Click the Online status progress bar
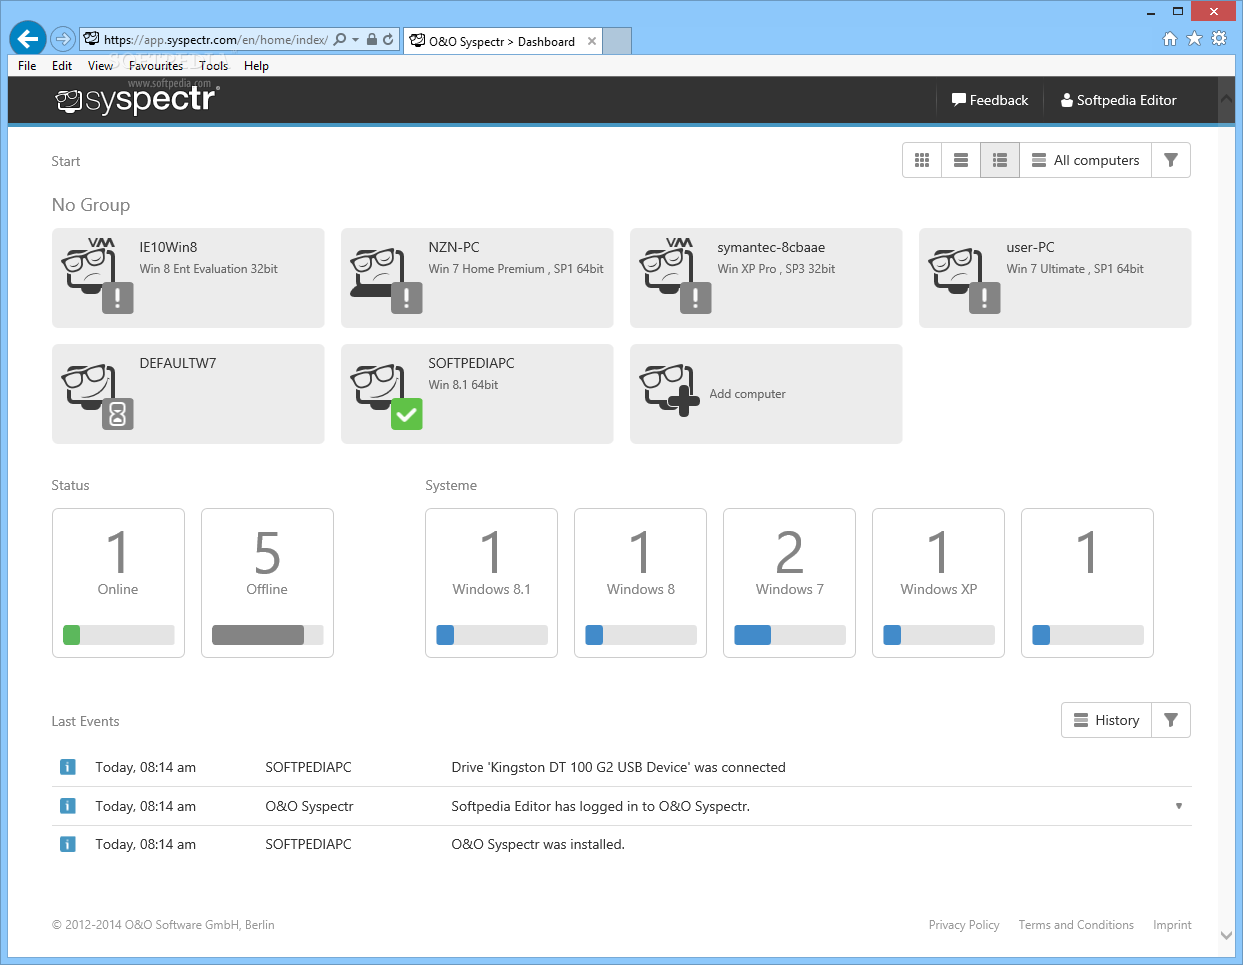 click(x=118, y=635)
